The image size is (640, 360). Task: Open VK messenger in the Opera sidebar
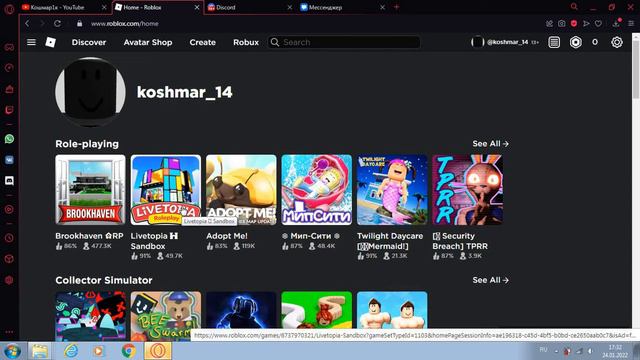click(x=9, y=160)
